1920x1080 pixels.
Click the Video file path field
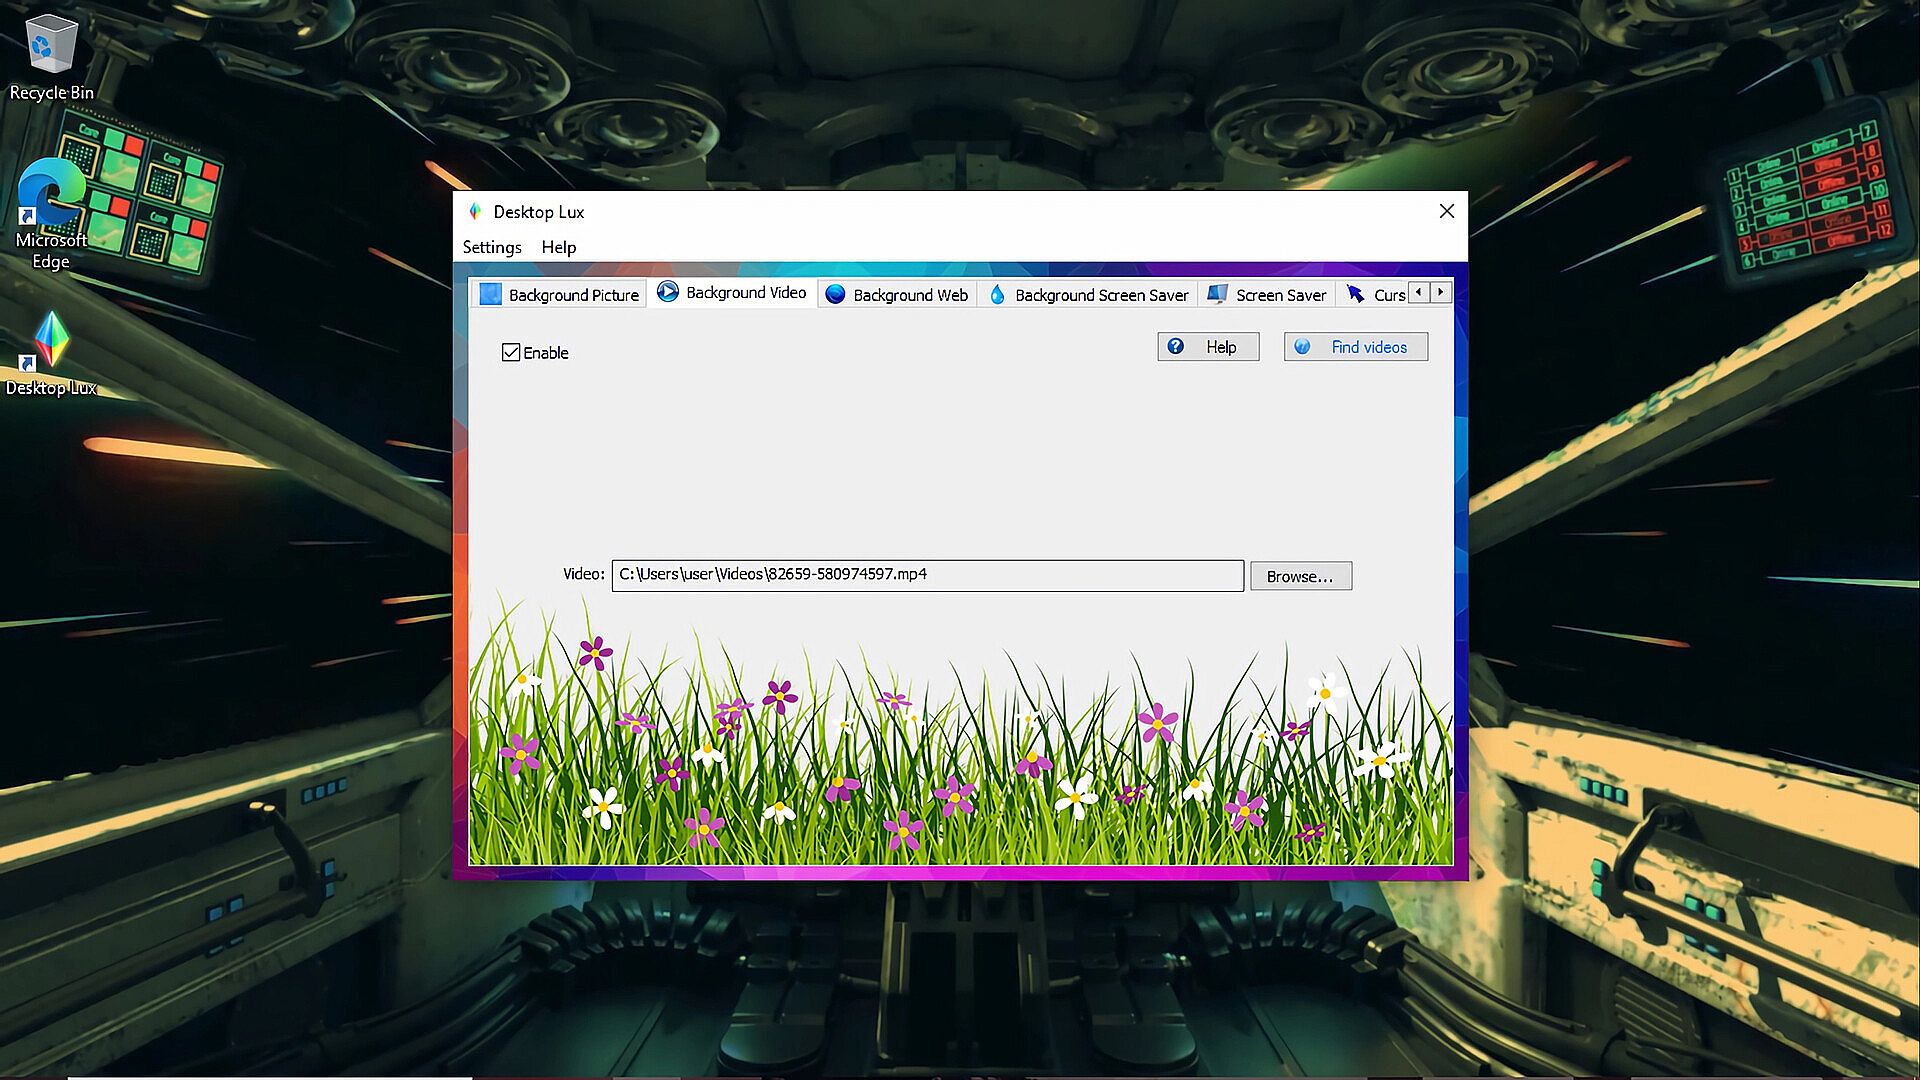(927, 575)
